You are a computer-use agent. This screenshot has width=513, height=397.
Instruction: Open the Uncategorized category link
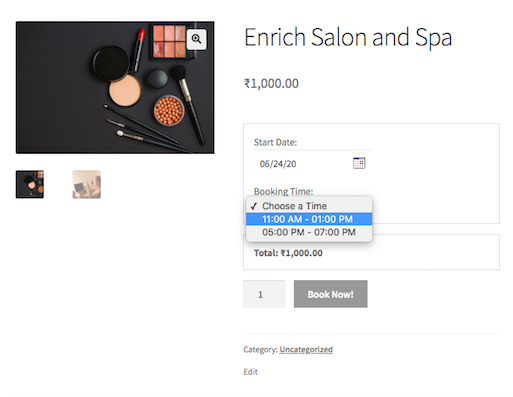pos(306,349)
